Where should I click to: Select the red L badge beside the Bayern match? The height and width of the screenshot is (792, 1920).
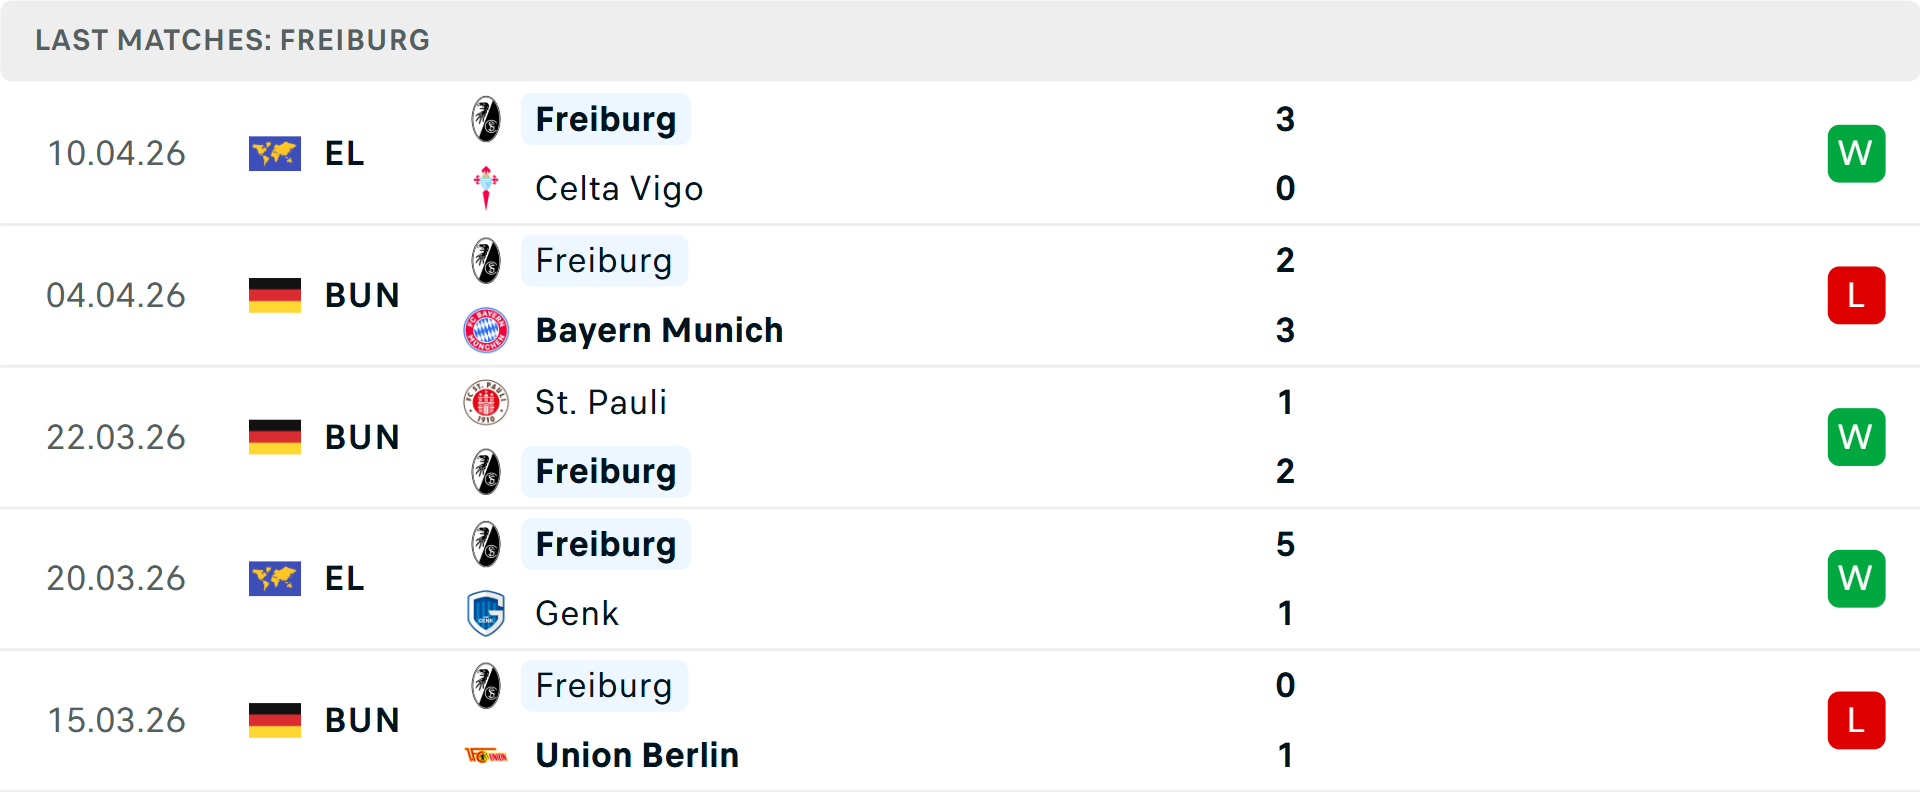[1856, 295]
